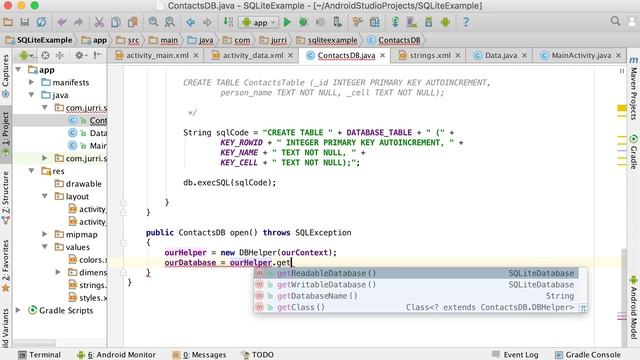Click the Save All toolbar icon
The height and width of the screenshot is (360, 640).
tap(24, 22)
